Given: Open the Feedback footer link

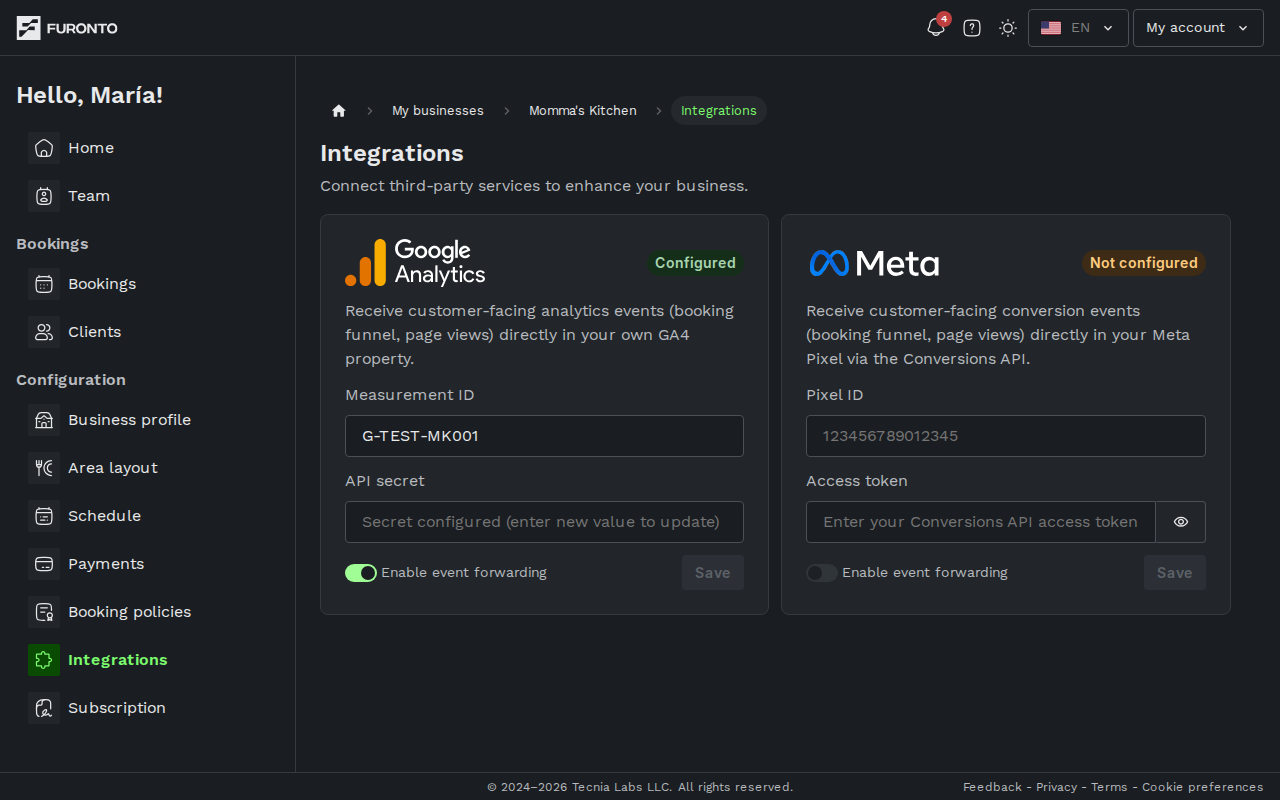Looking at the screenshot, I should pos(992,787).
